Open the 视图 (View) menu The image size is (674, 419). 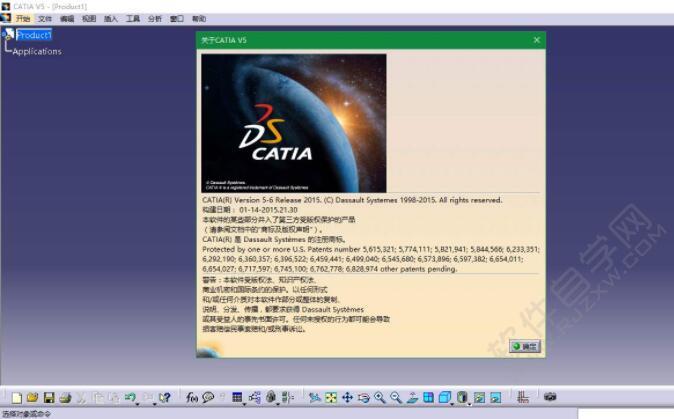[89, 18]
